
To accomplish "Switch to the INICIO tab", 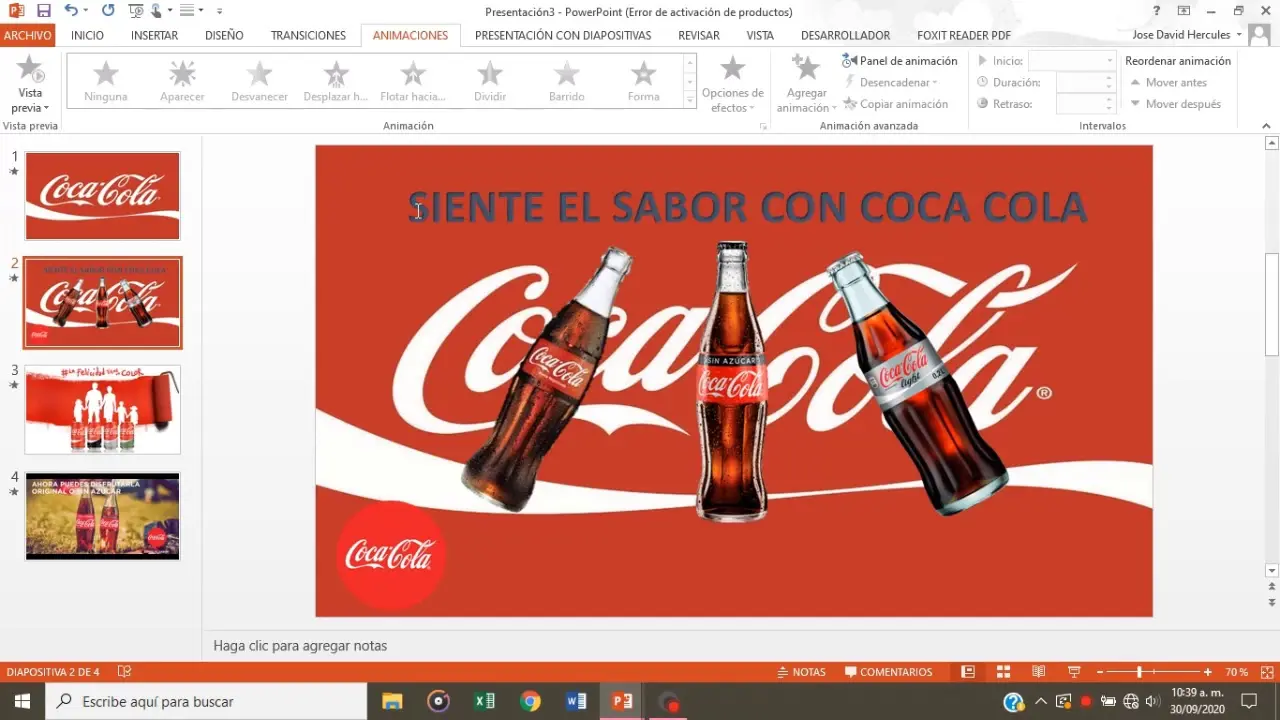I will pyautogui.click(x=87, y=35).
